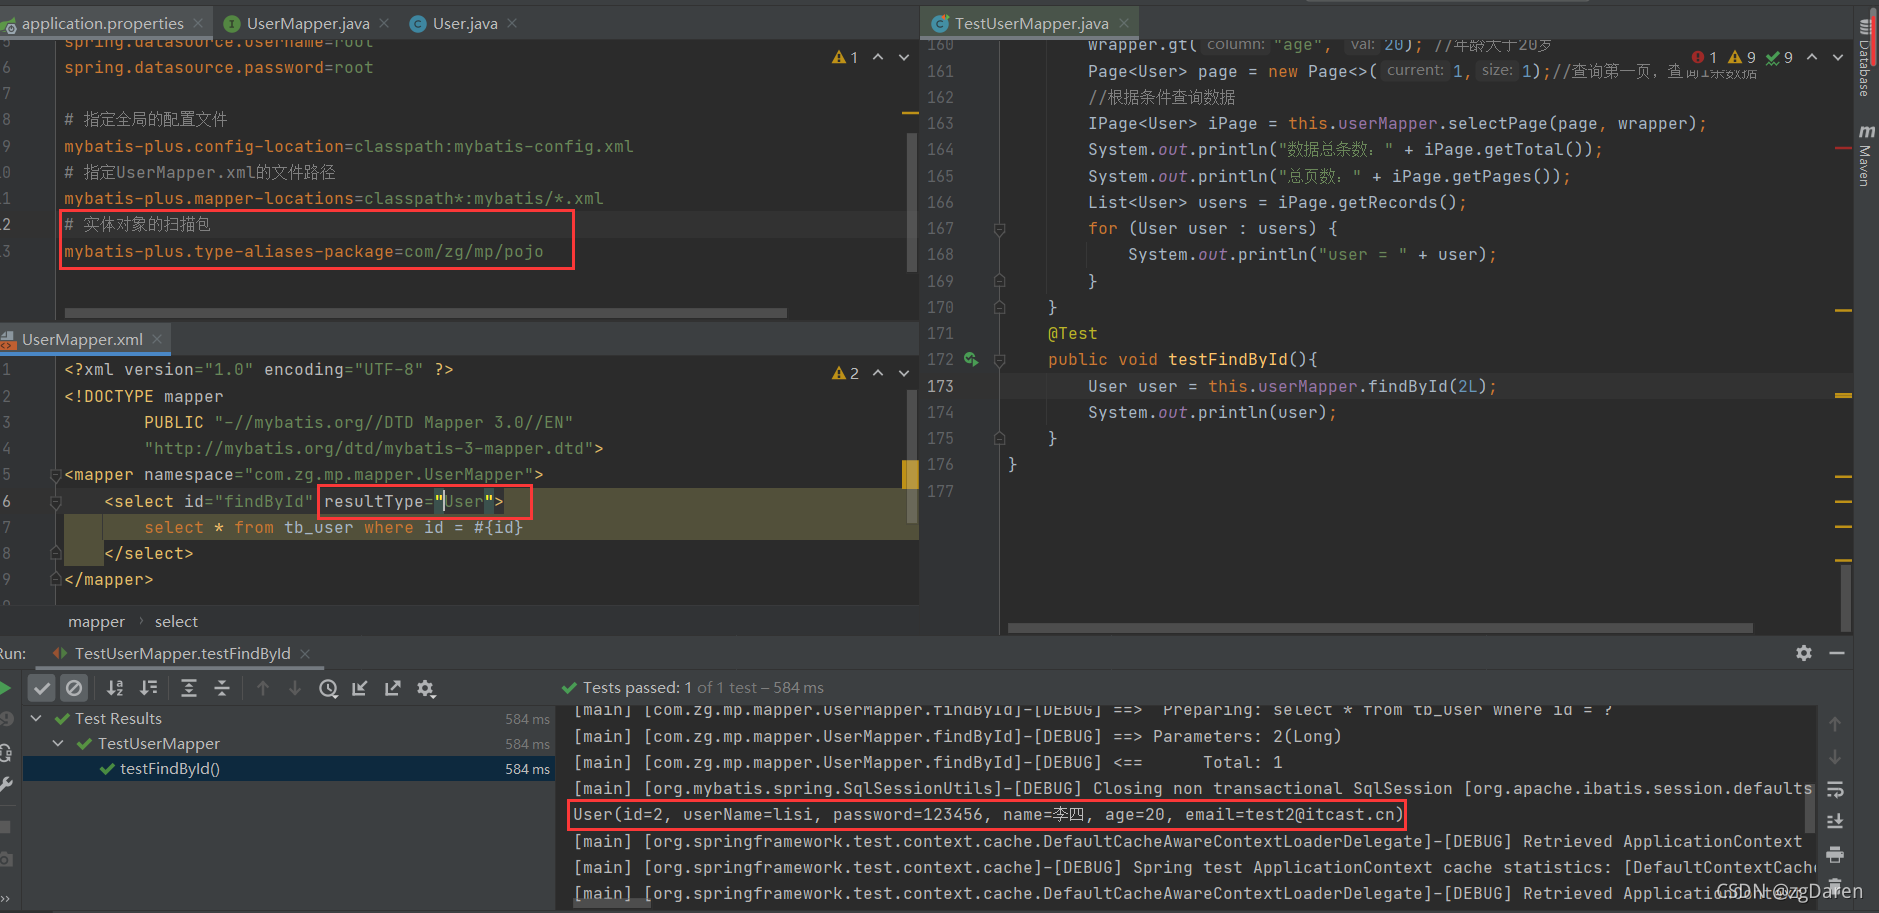The width and height of the screenshot is (1879, 913).
Task: Fold mapper element in UserMapper.xml
Action: click(56, 475)
